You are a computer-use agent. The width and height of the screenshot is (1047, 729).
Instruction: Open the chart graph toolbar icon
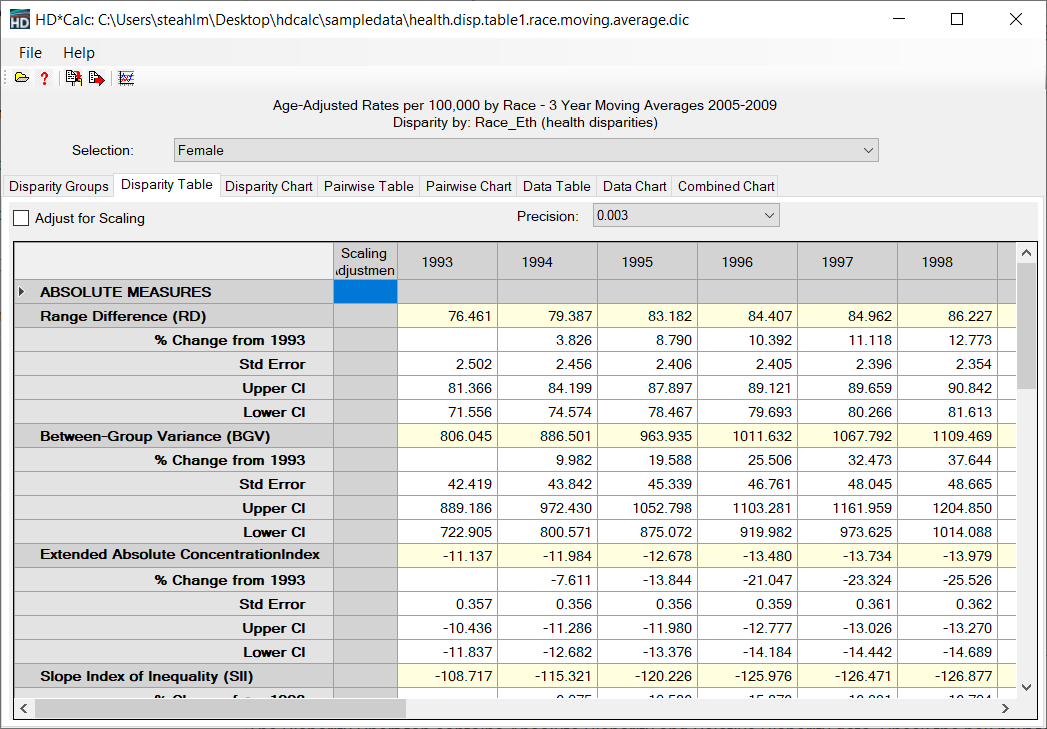[126, 77]
